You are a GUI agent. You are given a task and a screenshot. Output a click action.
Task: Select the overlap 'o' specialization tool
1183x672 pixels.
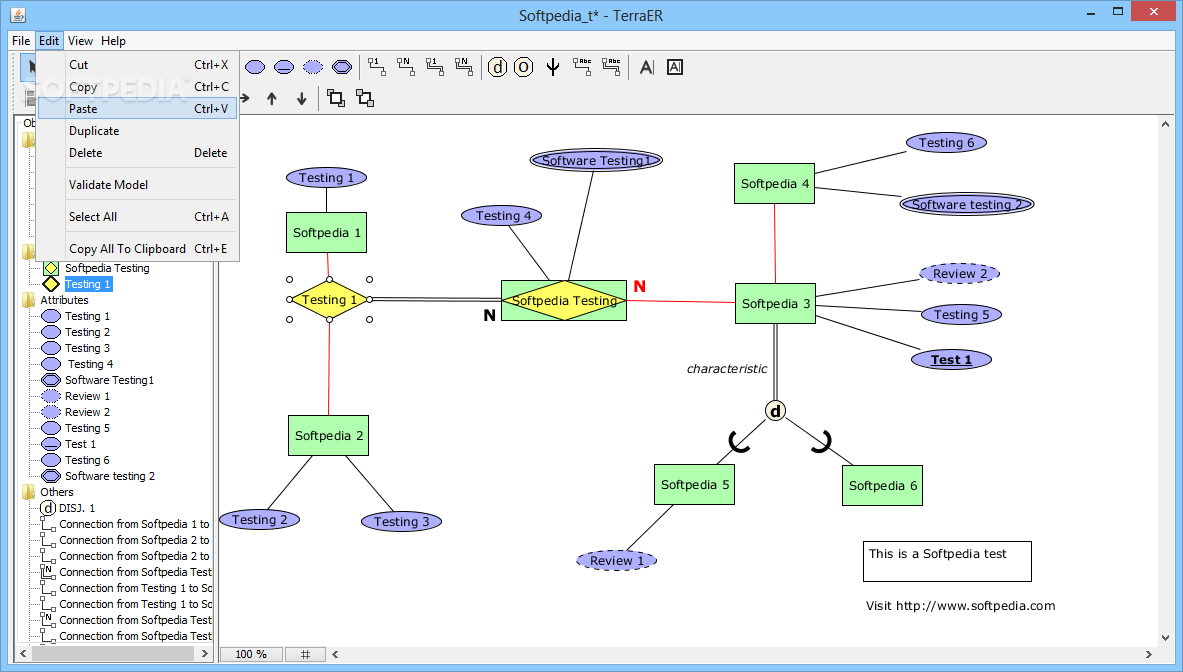(524, 67)
